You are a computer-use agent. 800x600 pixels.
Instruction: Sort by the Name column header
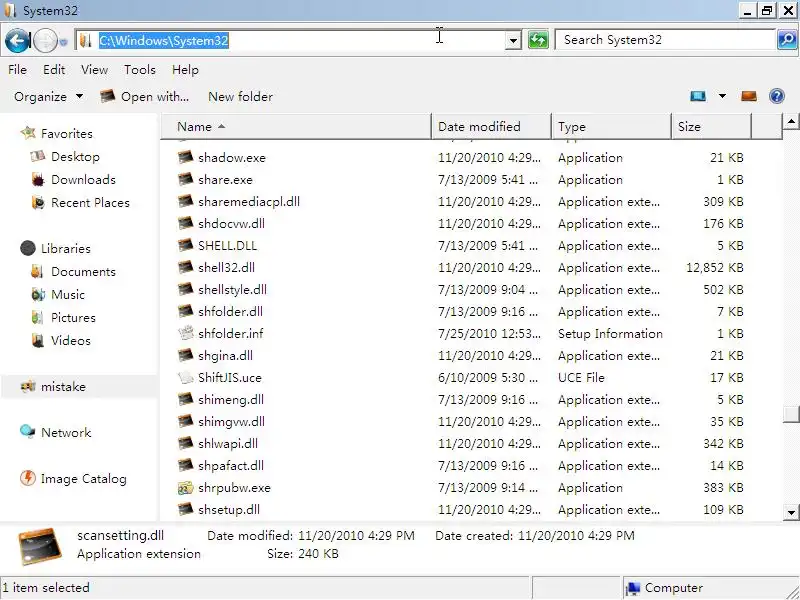click(296, 127)
